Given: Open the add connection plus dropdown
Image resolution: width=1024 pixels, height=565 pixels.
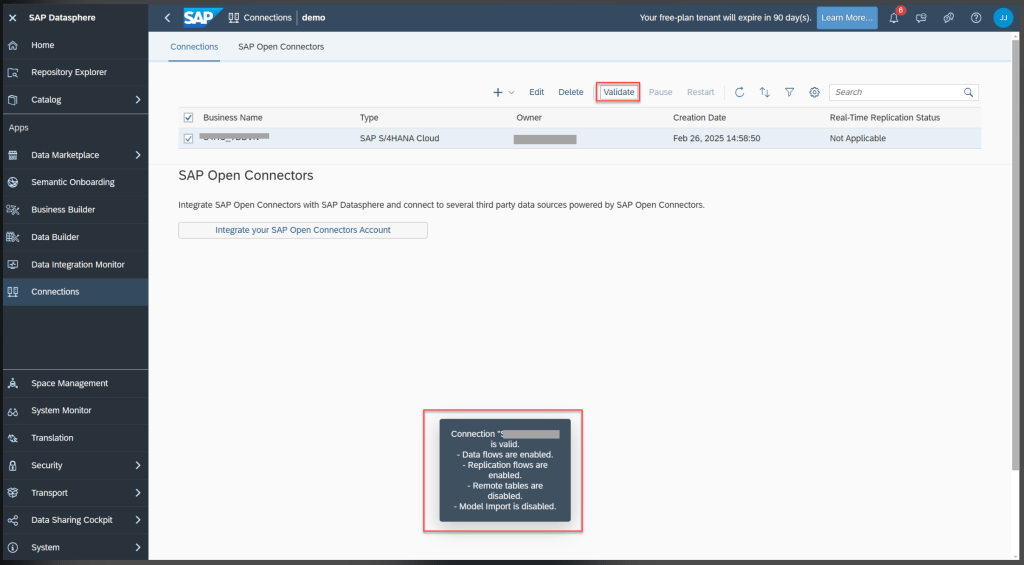Looking at the screenshot, I should click(x=503, y=92).
